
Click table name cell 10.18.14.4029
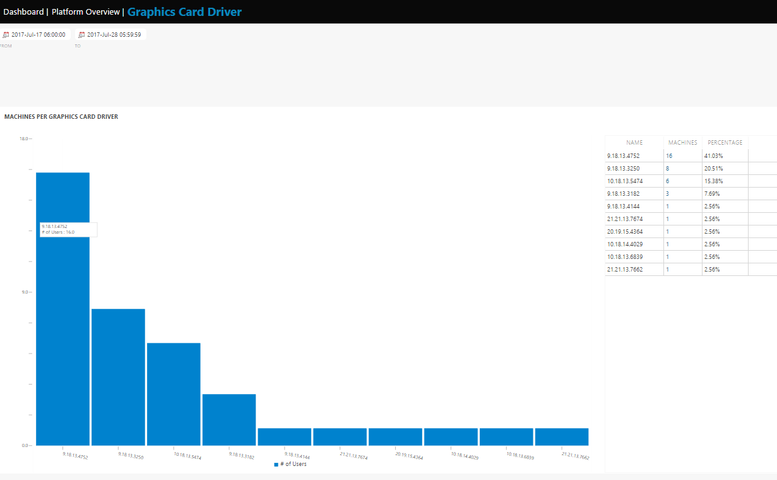625,244
